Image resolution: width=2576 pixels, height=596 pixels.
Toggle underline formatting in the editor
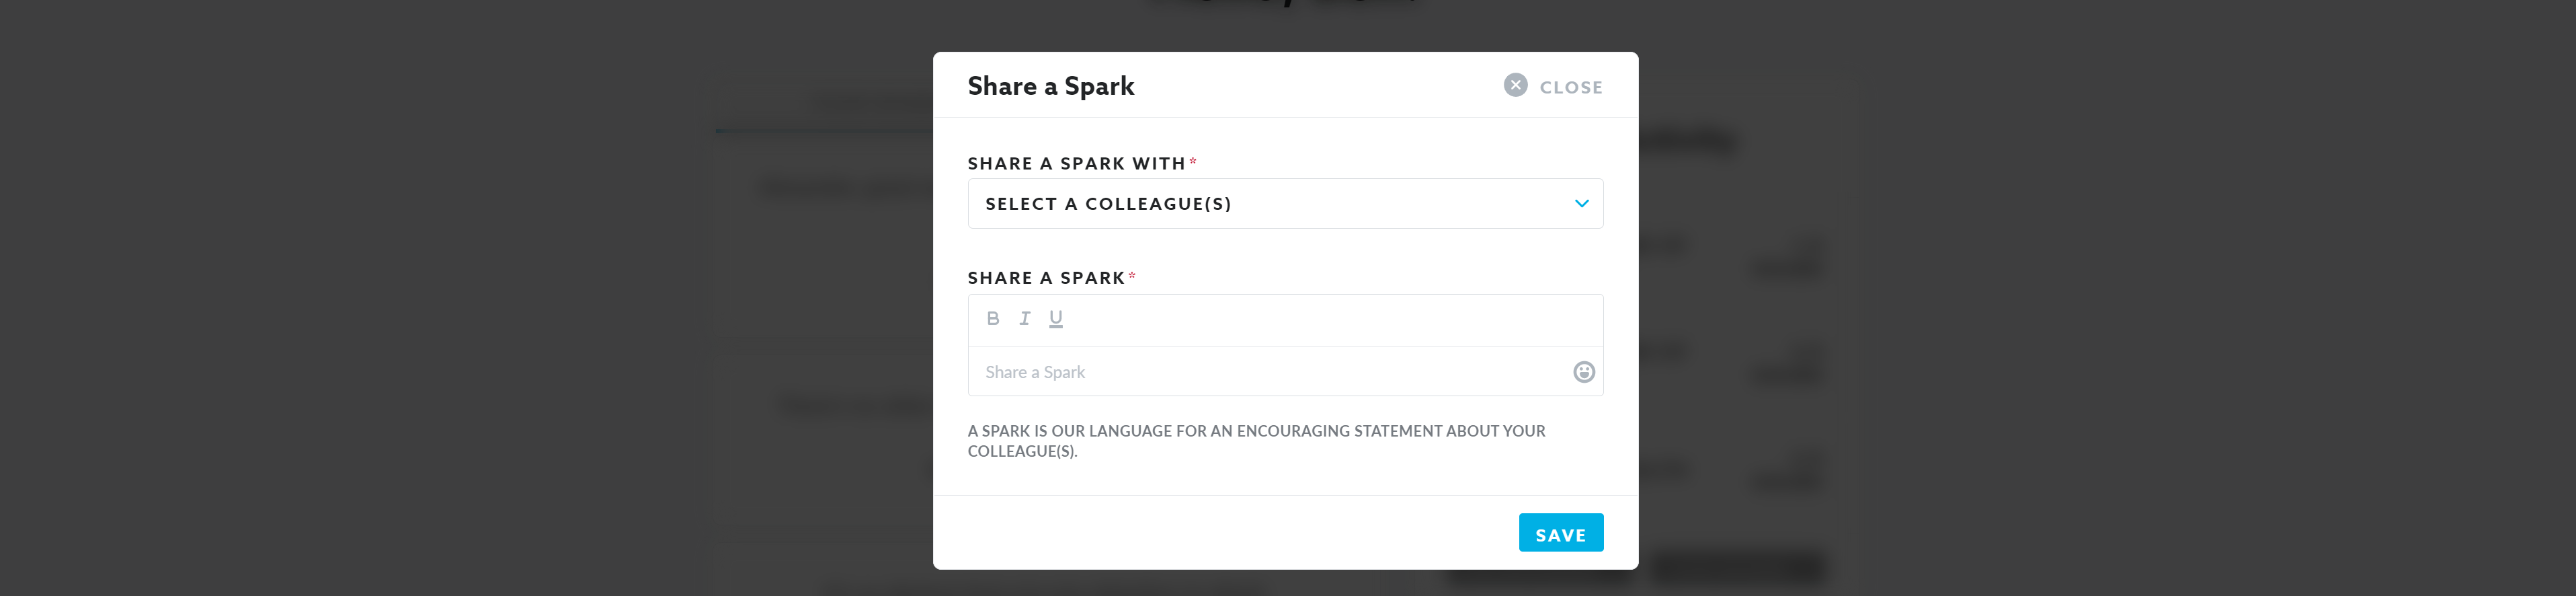click(x=1055, y=318)
